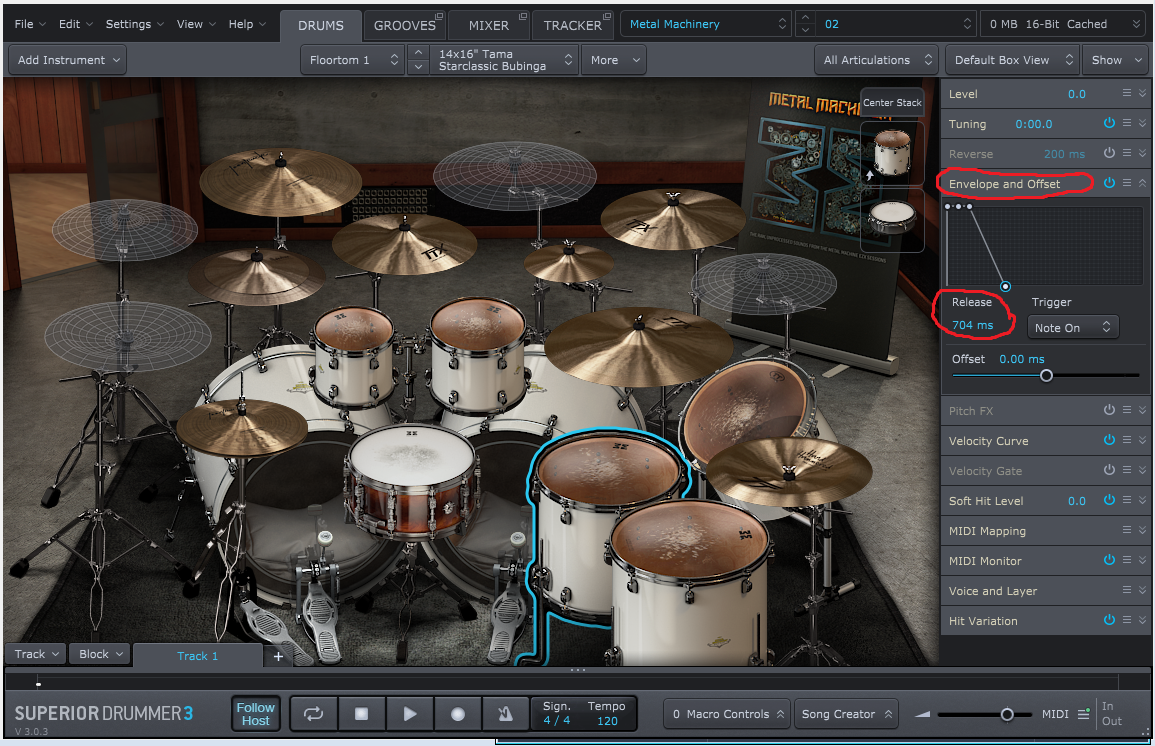Screen dimensions: 1155x746
Task: Open the All Articulations dropdown
Action: [x=878, y=60]
